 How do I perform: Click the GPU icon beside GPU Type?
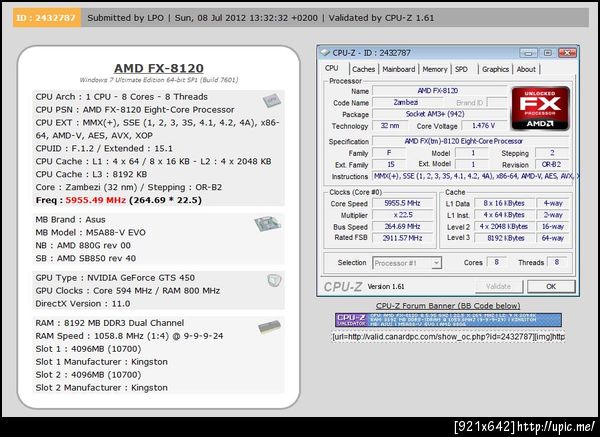pos(274,280)
